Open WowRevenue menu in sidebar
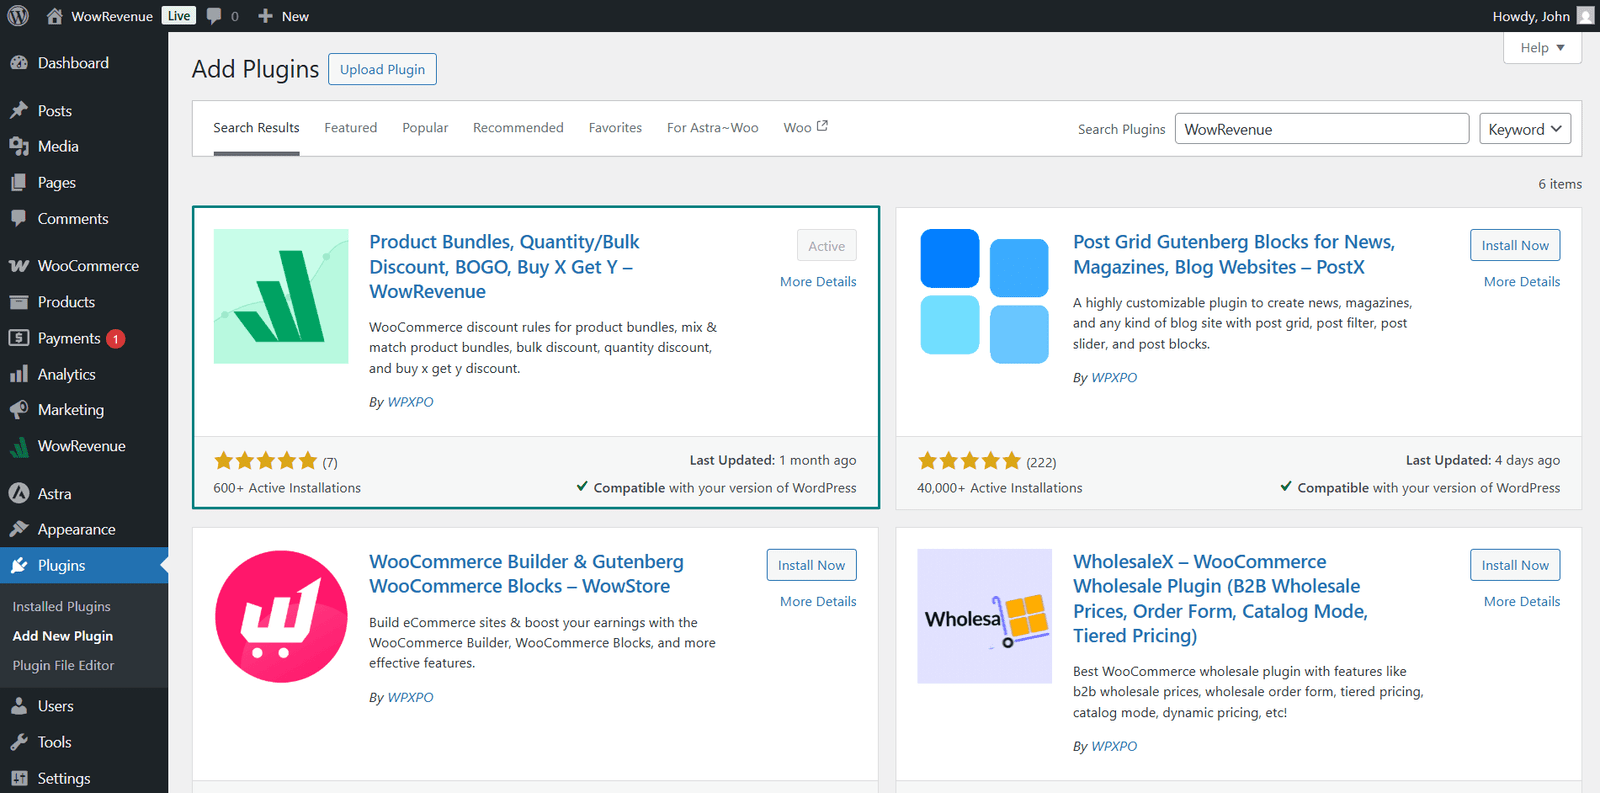Viewport: 1600px width, 793px height. coord(84,446)
